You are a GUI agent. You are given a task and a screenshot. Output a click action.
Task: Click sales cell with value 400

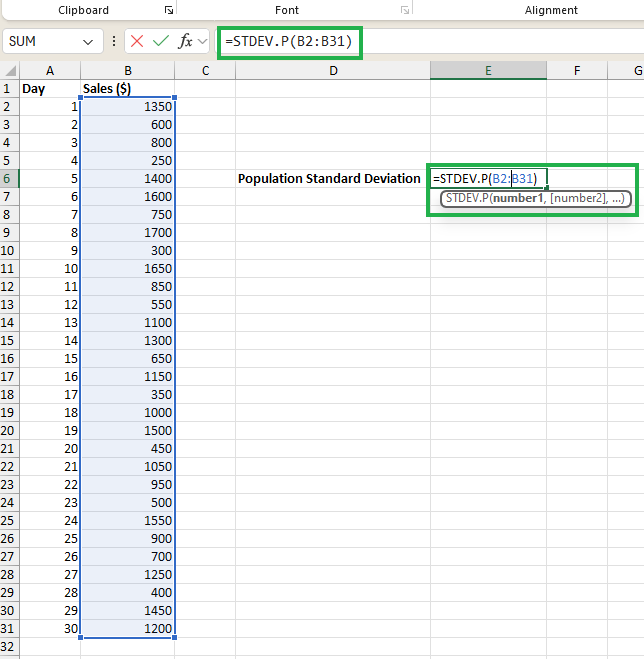[x=128, y=593]
